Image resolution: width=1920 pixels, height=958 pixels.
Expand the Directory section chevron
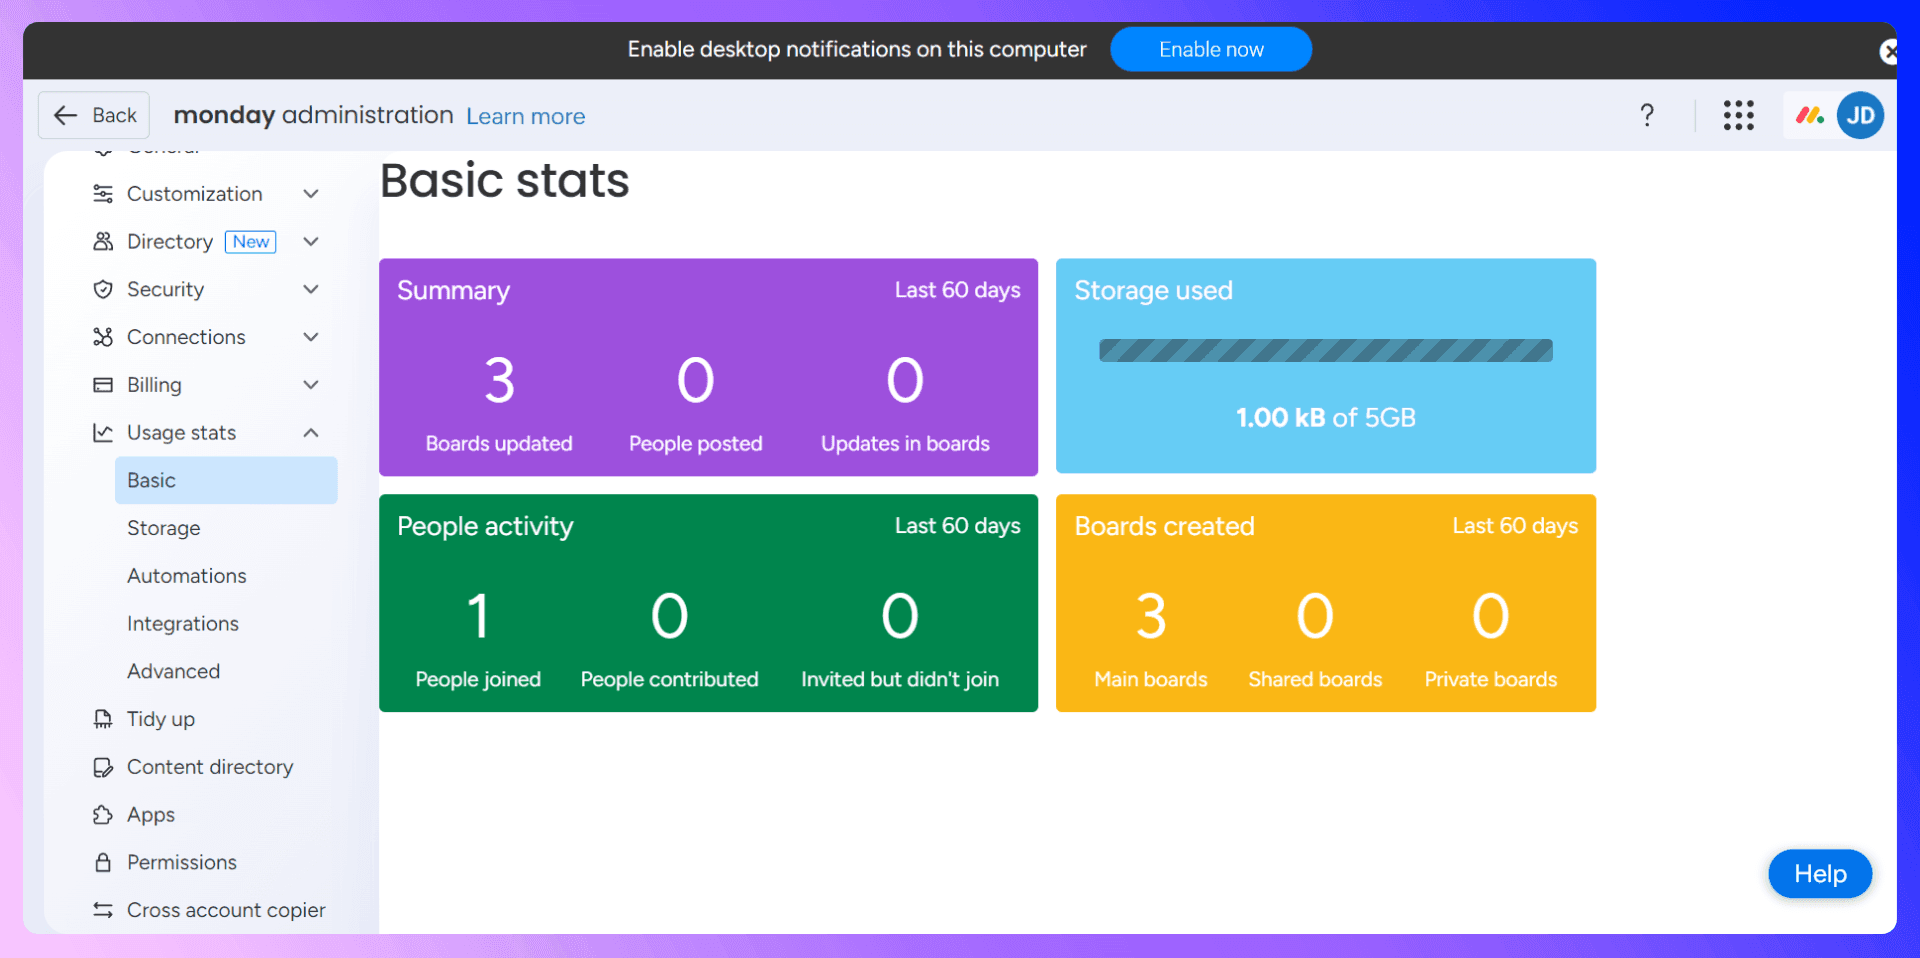(311, 242)
